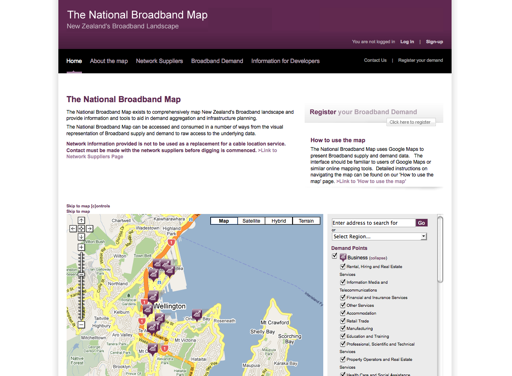
Task: Click the 'How to use the map' heading
Action: click(x=338, y=140)
